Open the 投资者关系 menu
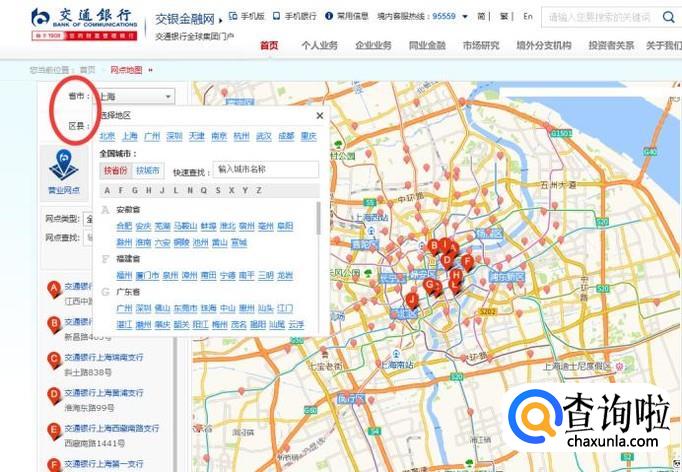The height and width of the screenshot is (472, 682). click(611, 45)
